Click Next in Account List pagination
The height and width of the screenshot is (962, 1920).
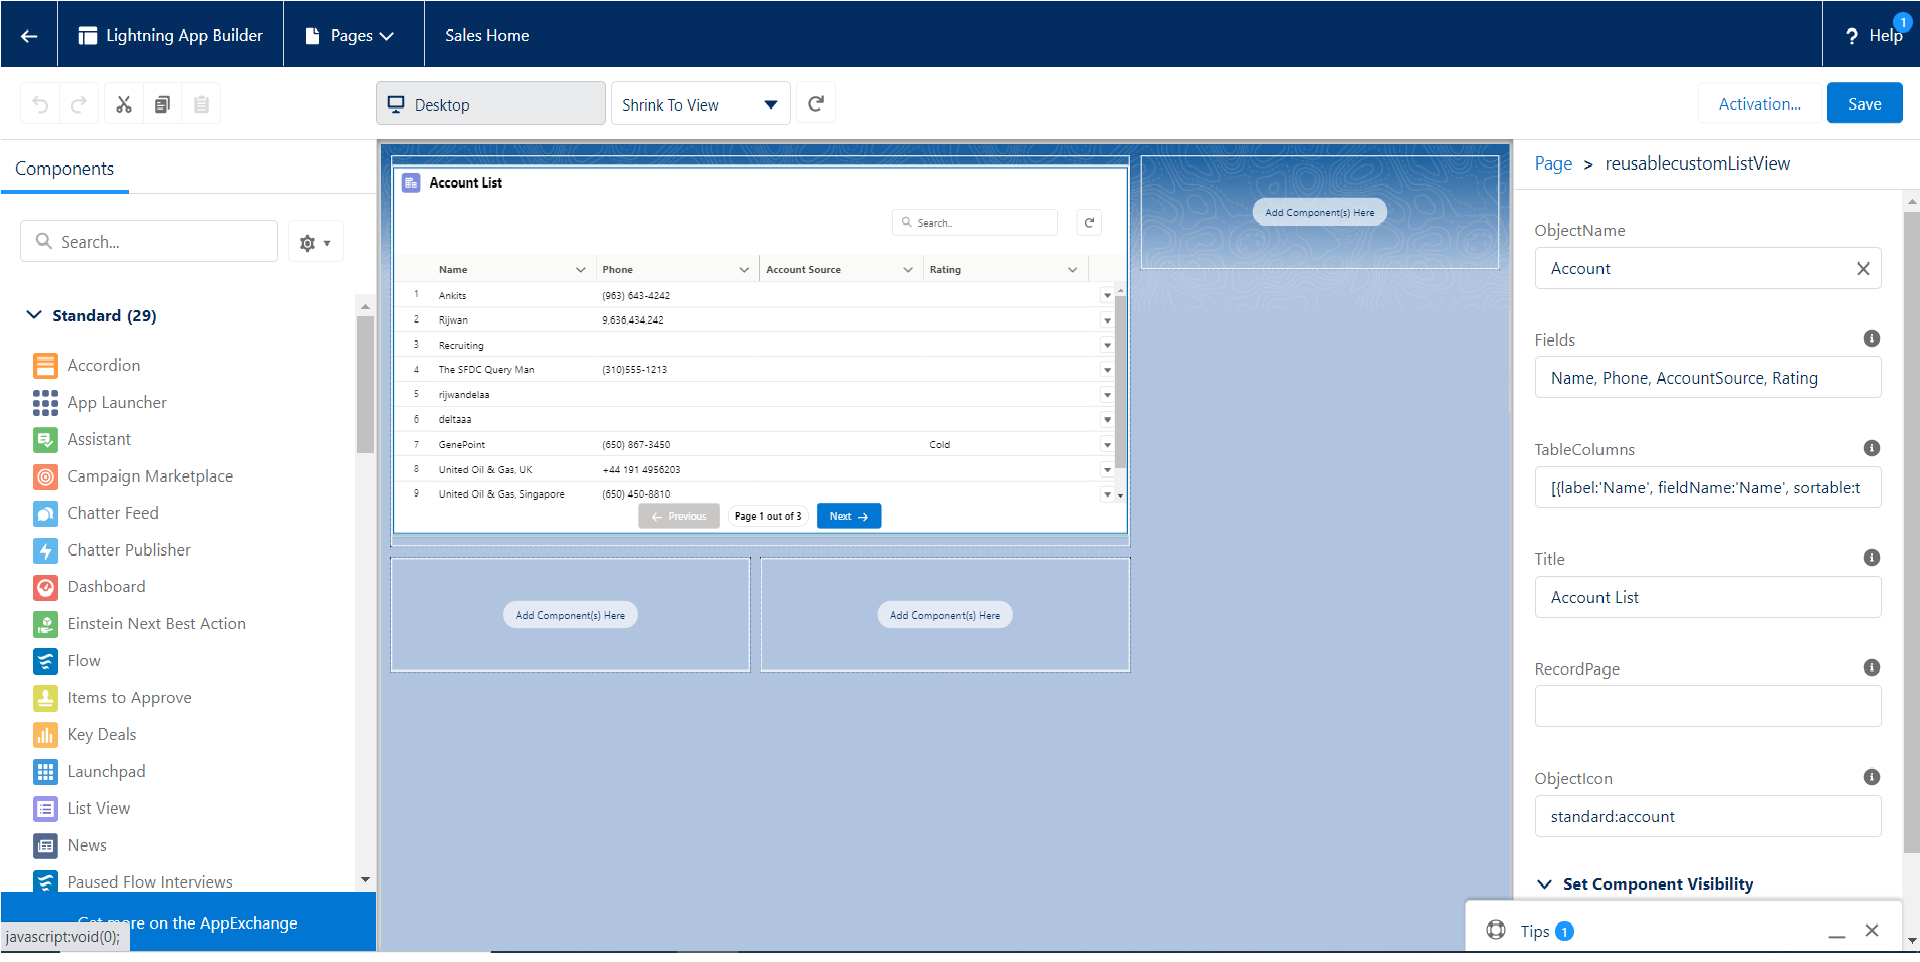pyautogui.click(x=849, y=516)
